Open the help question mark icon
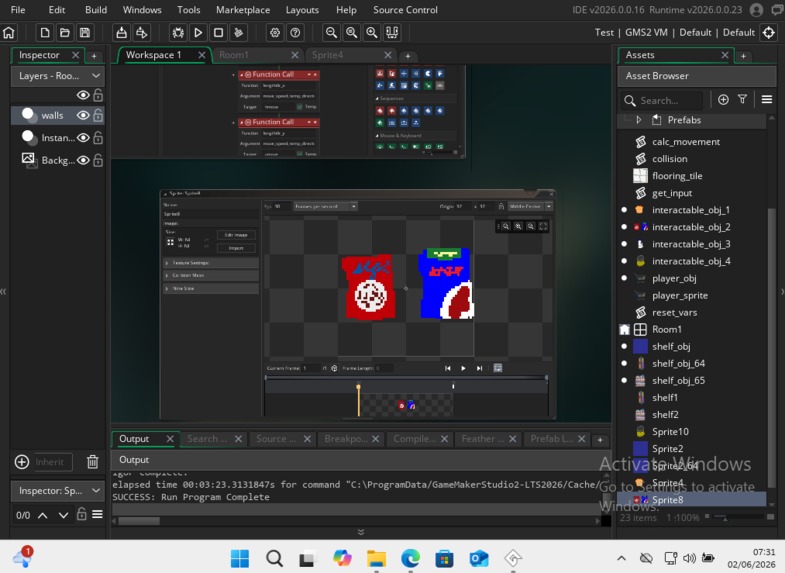This screenshot has width=785, height=573. tap(295, 33)
